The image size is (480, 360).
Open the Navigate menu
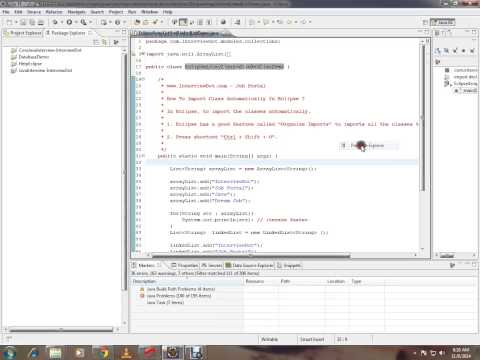tap(76, 12)
